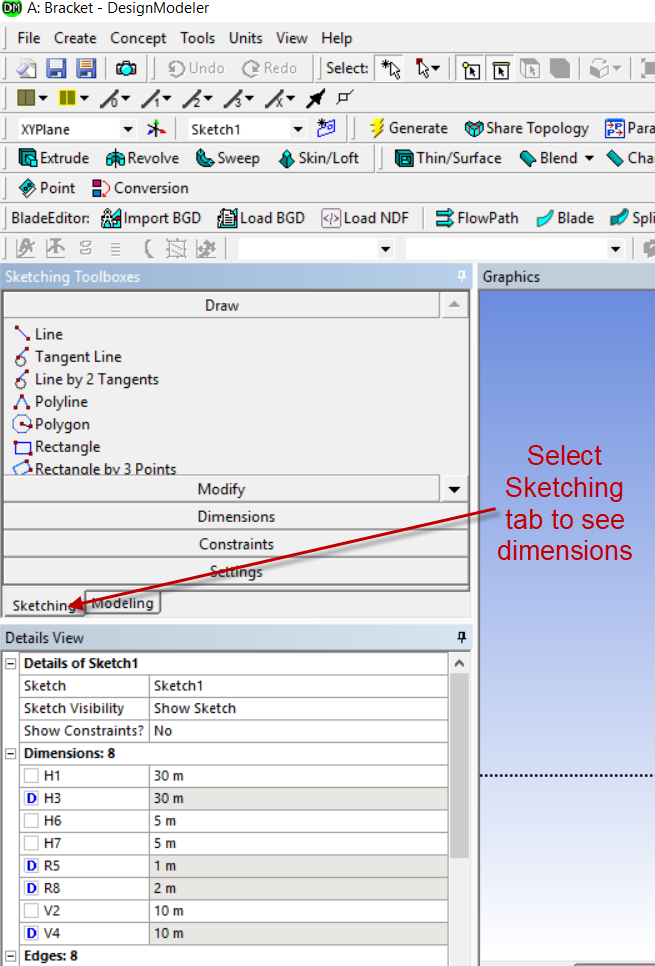Select the Extrude tool
Viewport: 655px width, 966px height.
point(54,158)
